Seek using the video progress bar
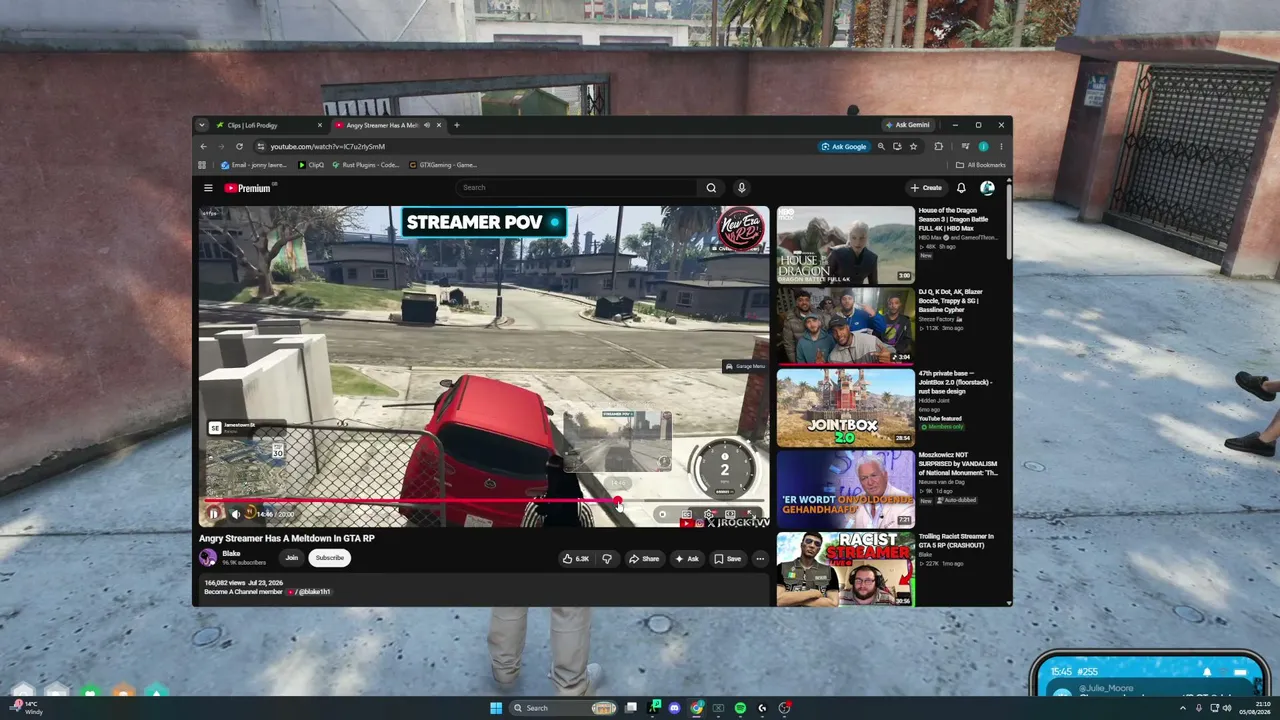 (484, 502)
